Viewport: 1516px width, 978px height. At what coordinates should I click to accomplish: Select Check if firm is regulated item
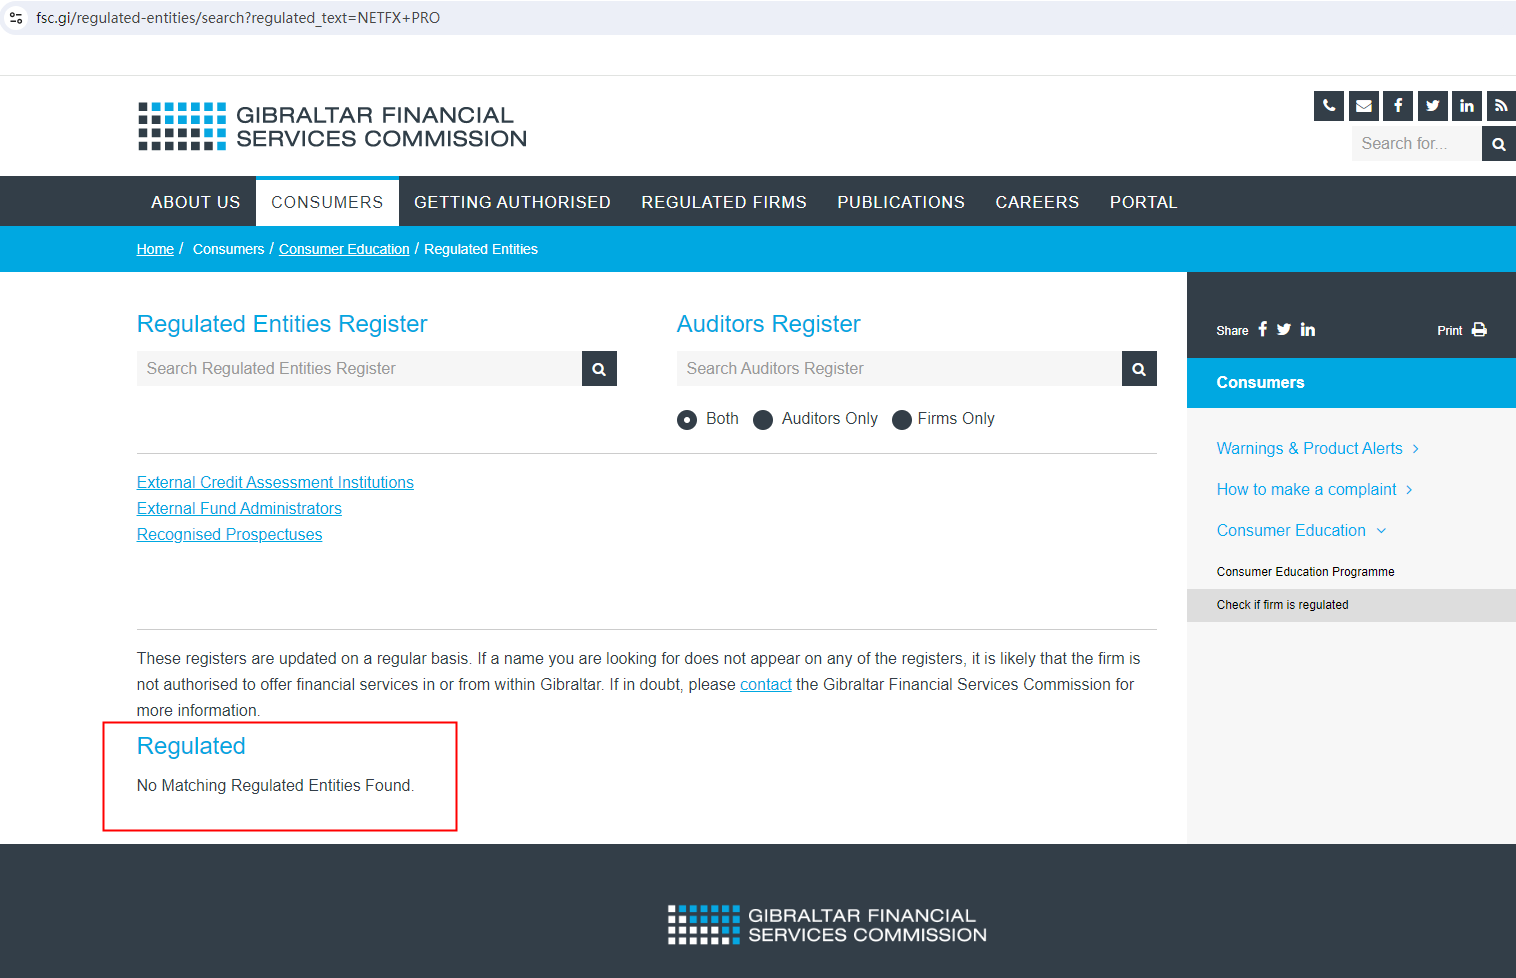click(x=1351, y=605)
